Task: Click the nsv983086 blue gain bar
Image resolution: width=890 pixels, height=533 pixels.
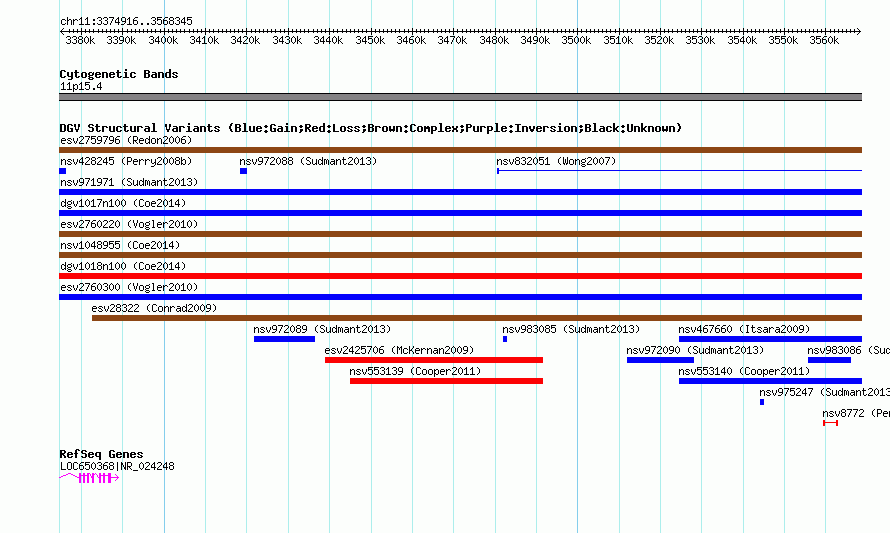Action: [x=829, y=360]
